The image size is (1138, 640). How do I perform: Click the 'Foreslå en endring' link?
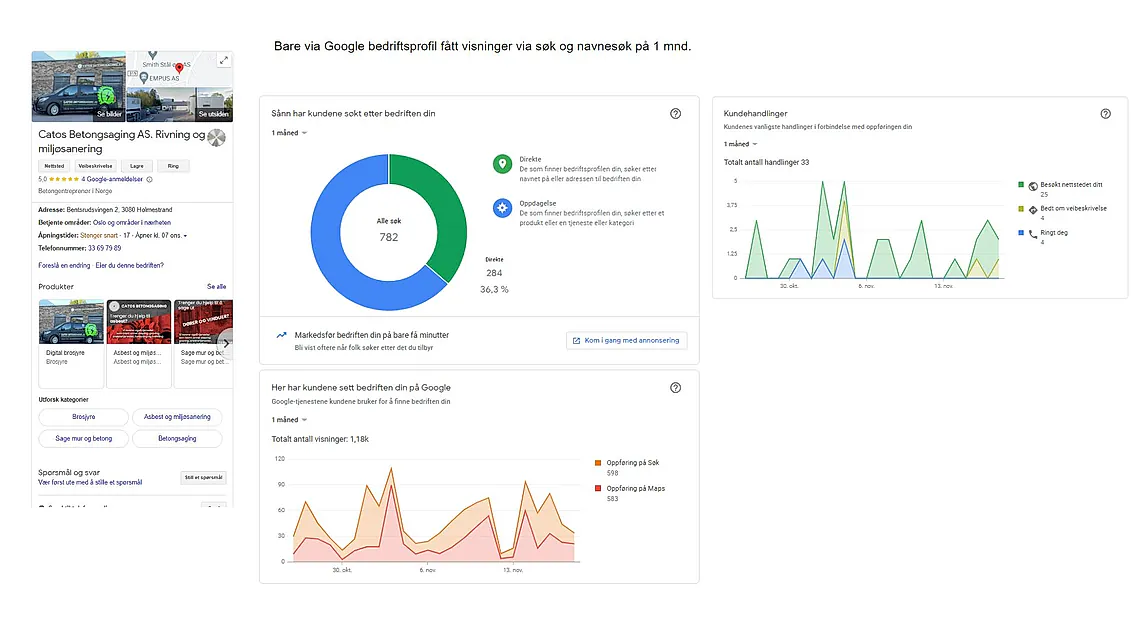click(x=65, y=266)
